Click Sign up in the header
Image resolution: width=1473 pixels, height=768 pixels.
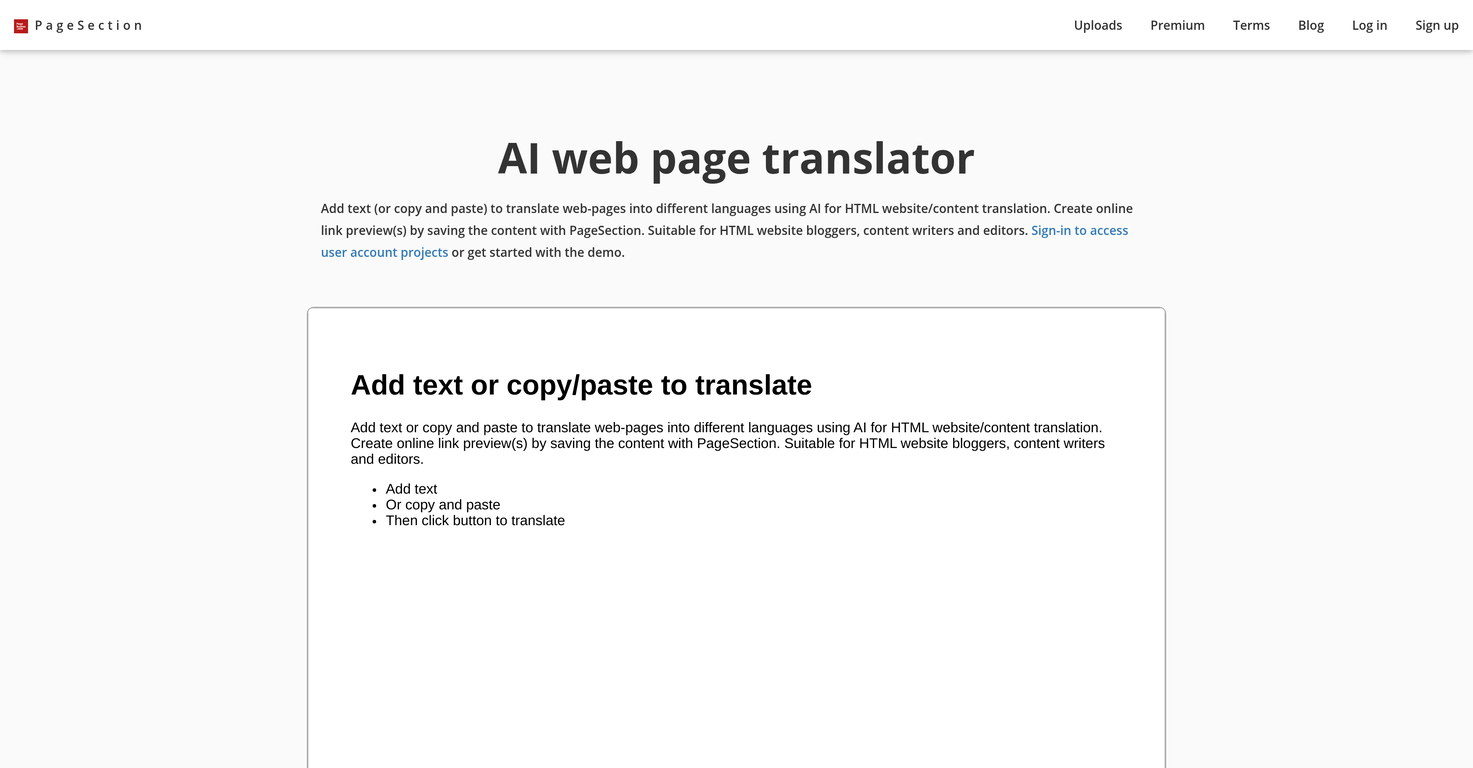(1436, 25)
